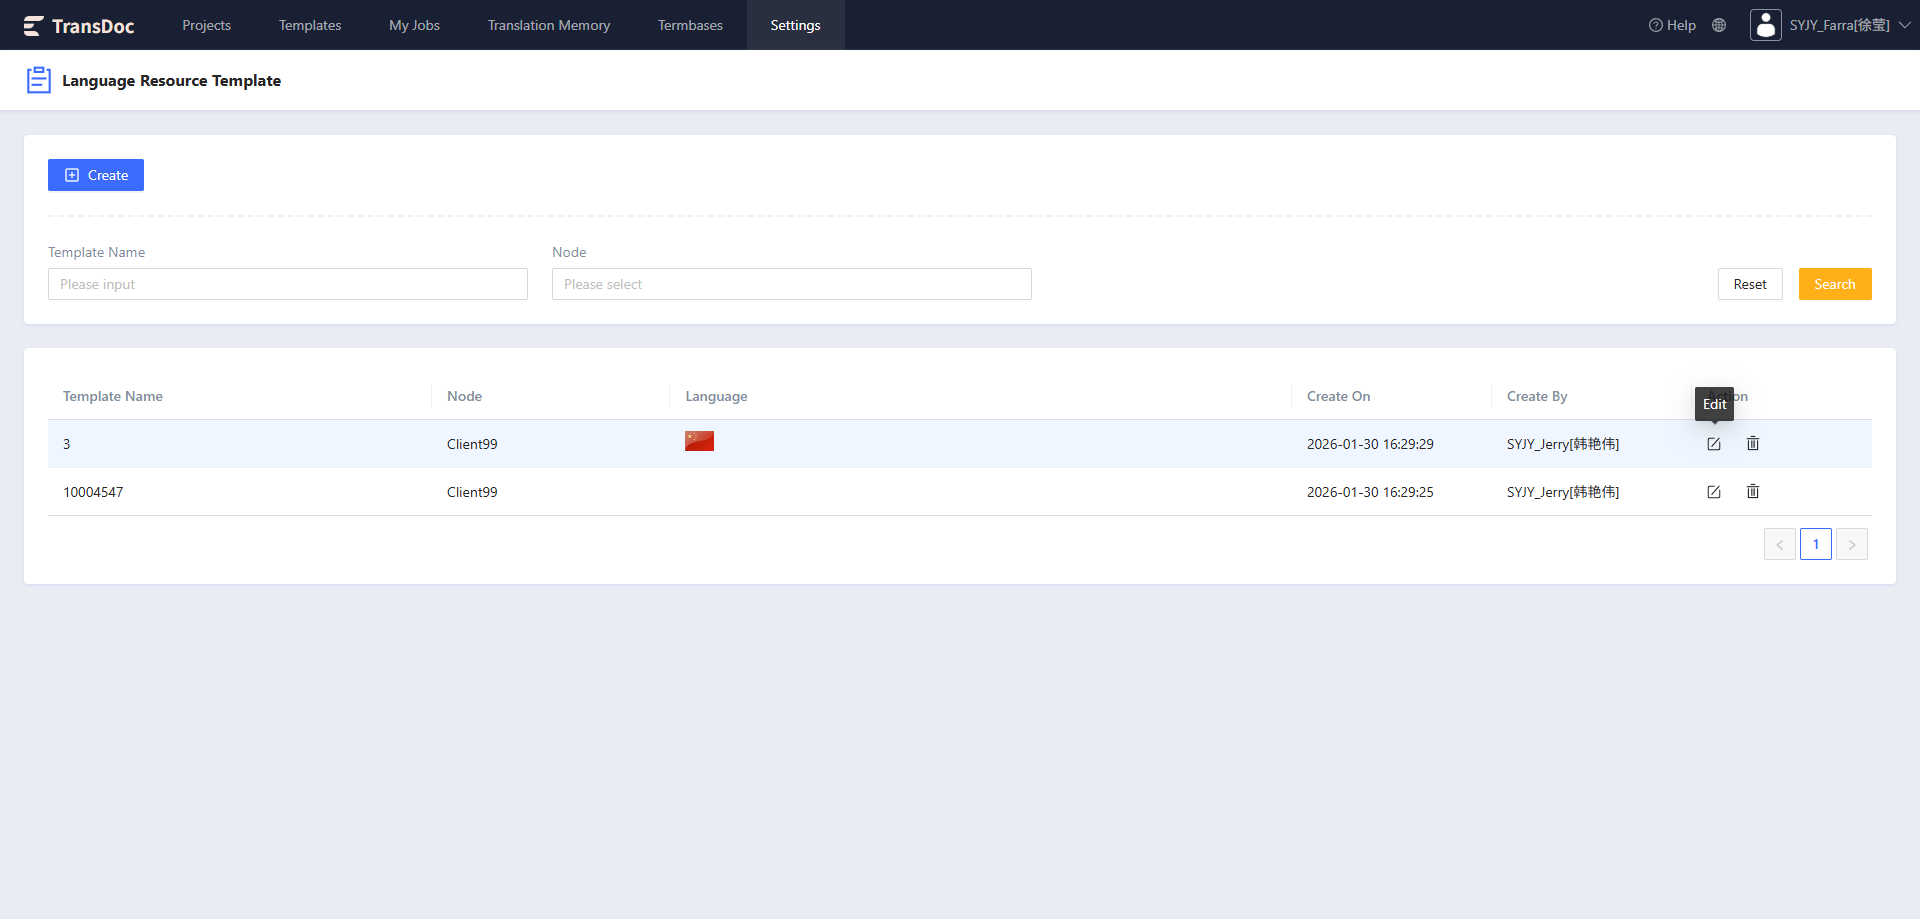Focus the Template Name input field
Viewport: 1920px width, 919px height.
click(288, 284)
